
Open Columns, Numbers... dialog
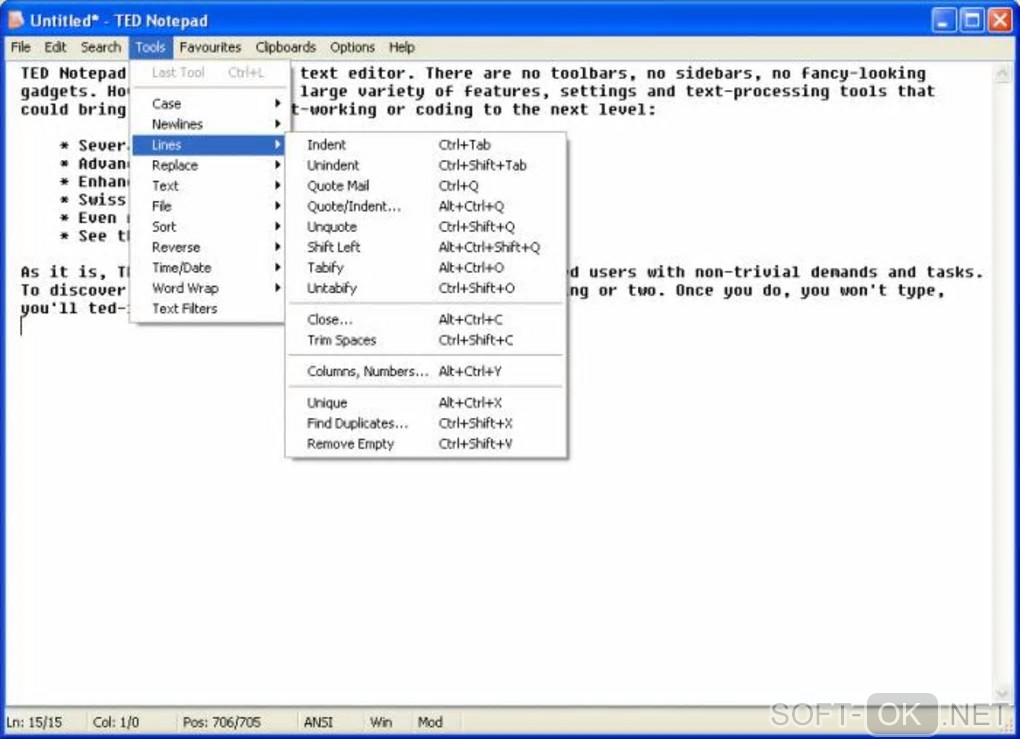[x=426, y=371]
